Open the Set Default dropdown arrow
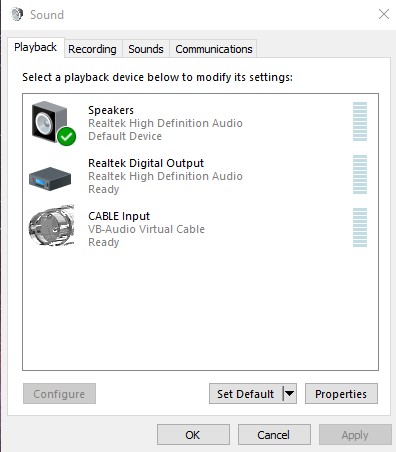 [x=289, y=394]
